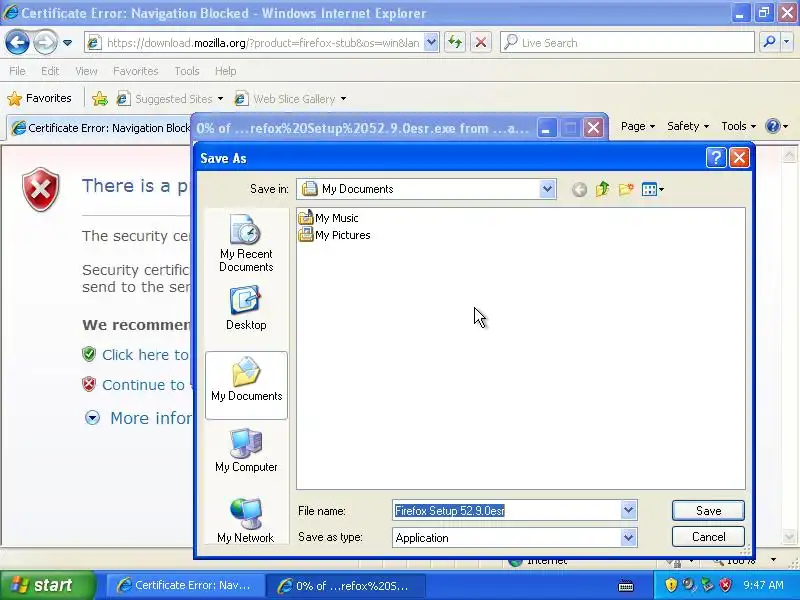Click the Add to Favorites Bar icon
Screen dimensions: 800x600
point(100,98)
